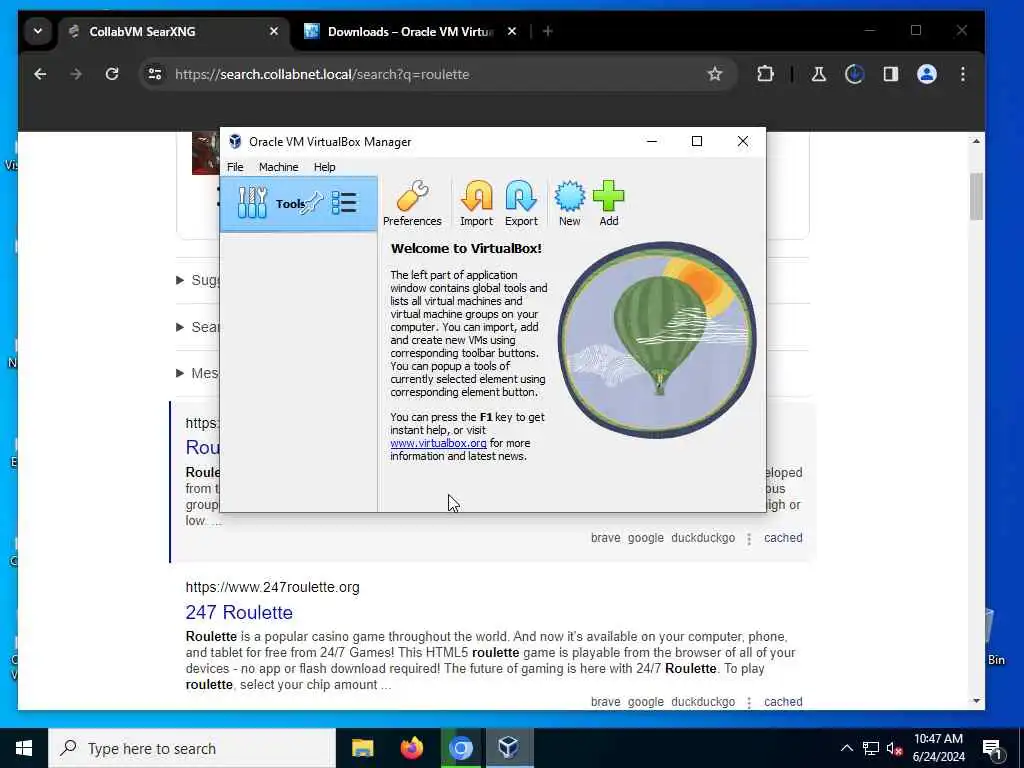Toggle Chrome side panel

[891, 74]
